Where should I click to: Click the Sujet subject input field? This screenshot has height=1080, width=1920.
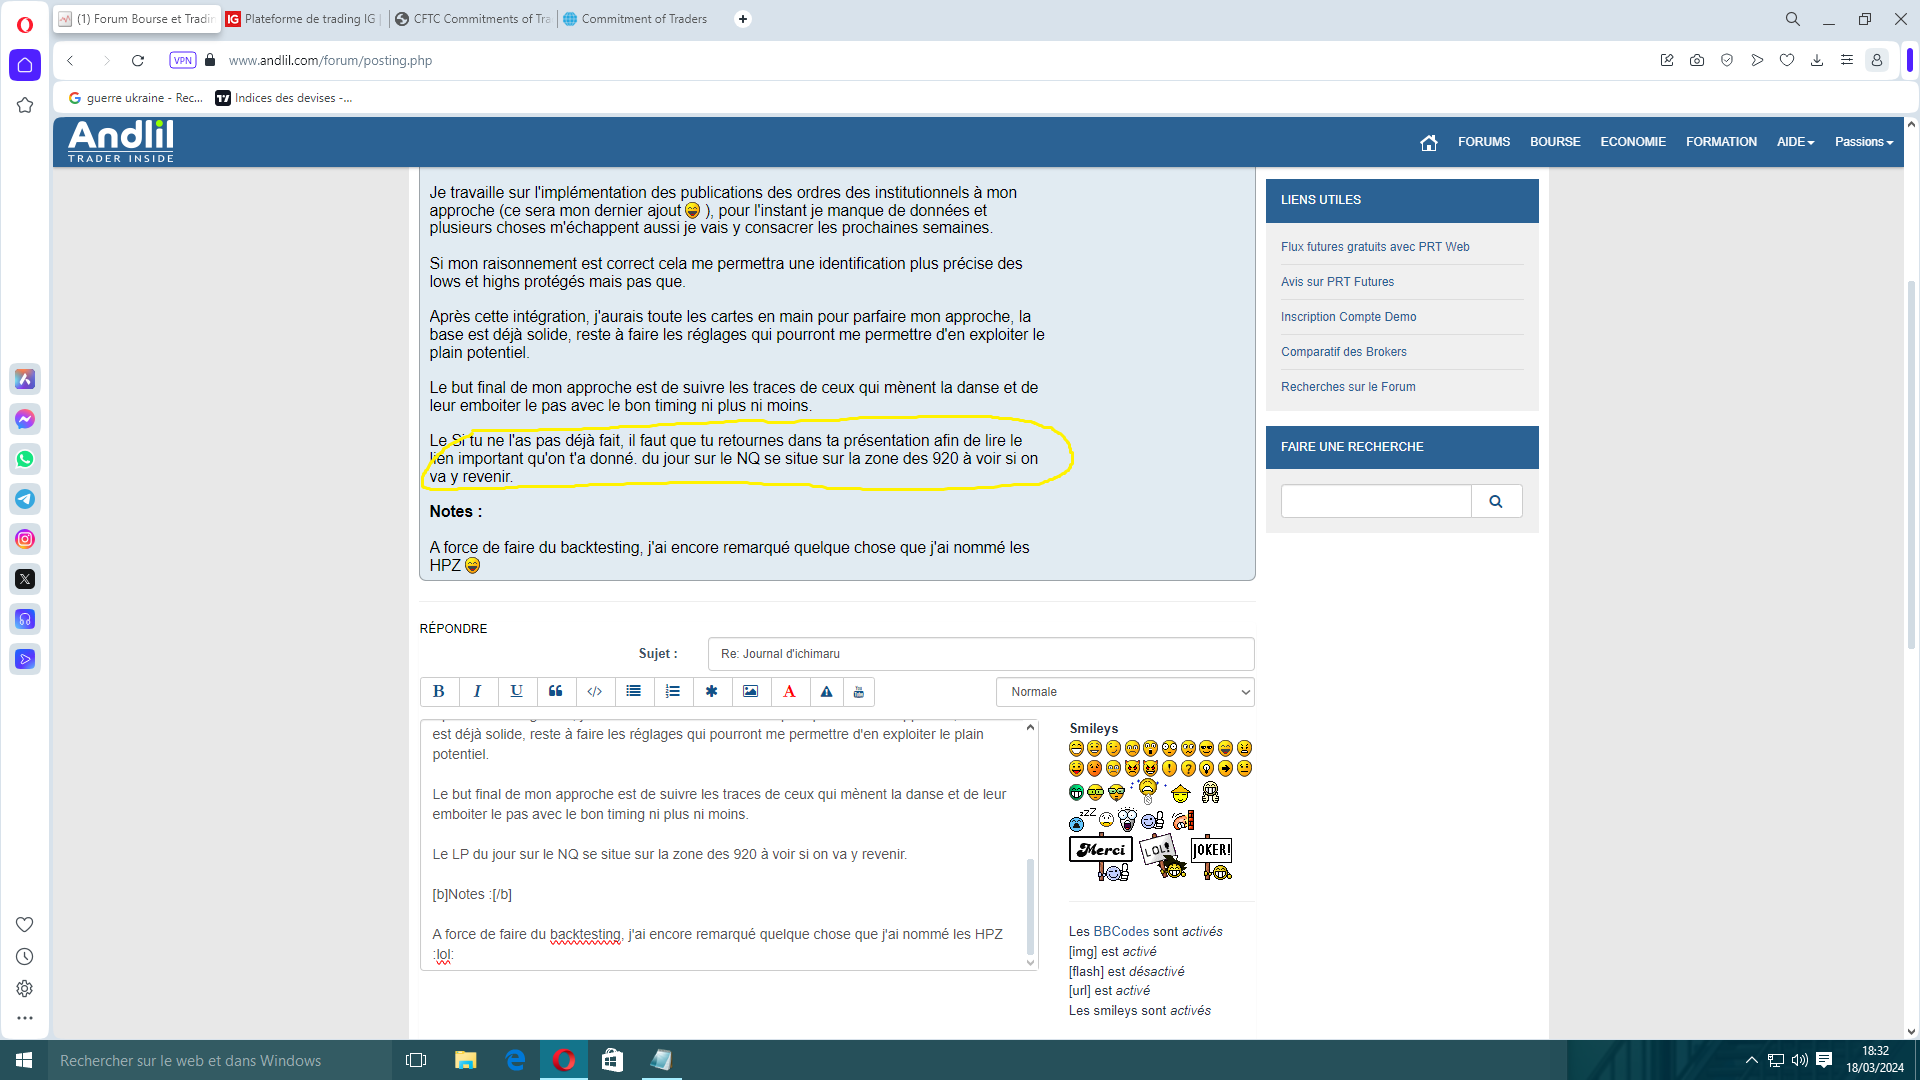click(x=980, y=654)
